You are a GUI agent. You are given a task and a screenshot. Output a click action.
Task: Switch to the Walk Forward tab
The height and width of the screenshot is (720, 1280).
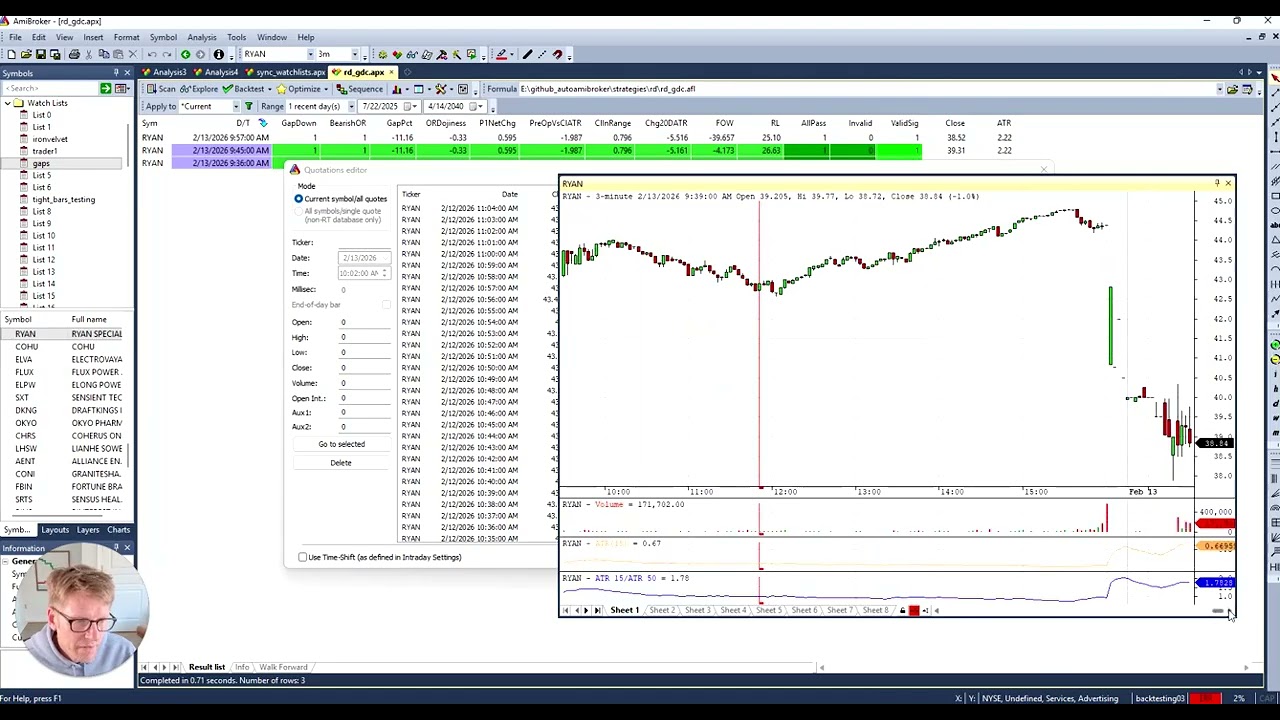tap(283, 667)
